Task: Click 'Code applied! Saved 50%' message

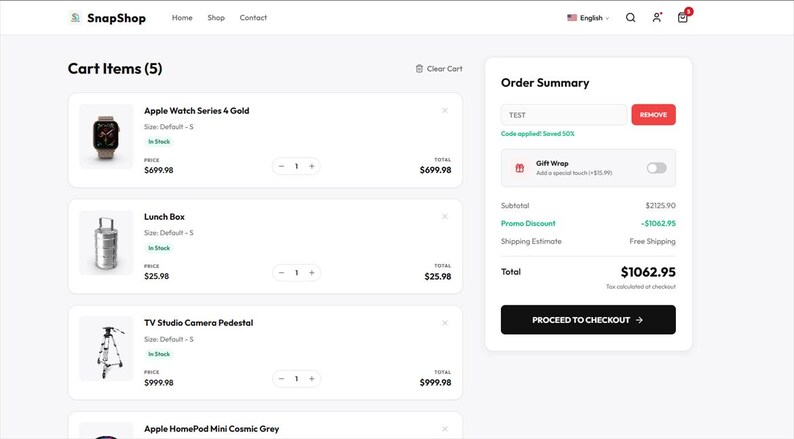Action: point(538,134)
